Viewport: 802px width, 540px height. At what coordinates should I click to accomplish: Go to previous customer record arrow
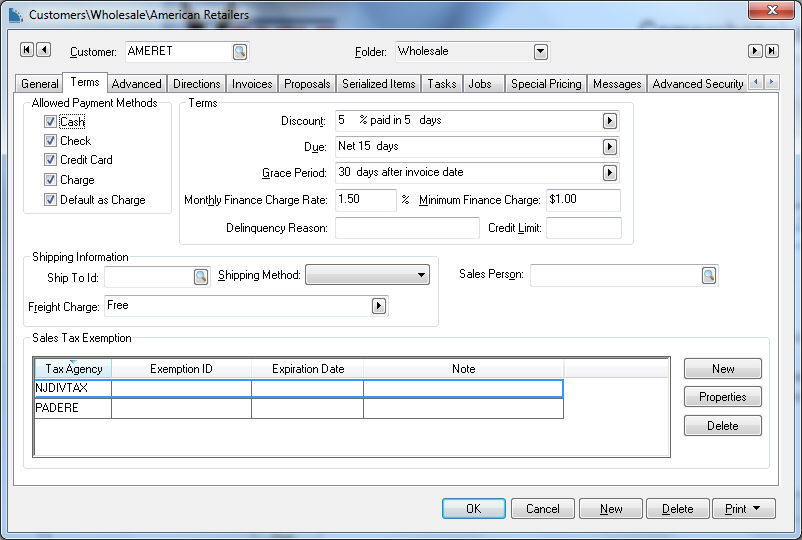click(44, 50)
